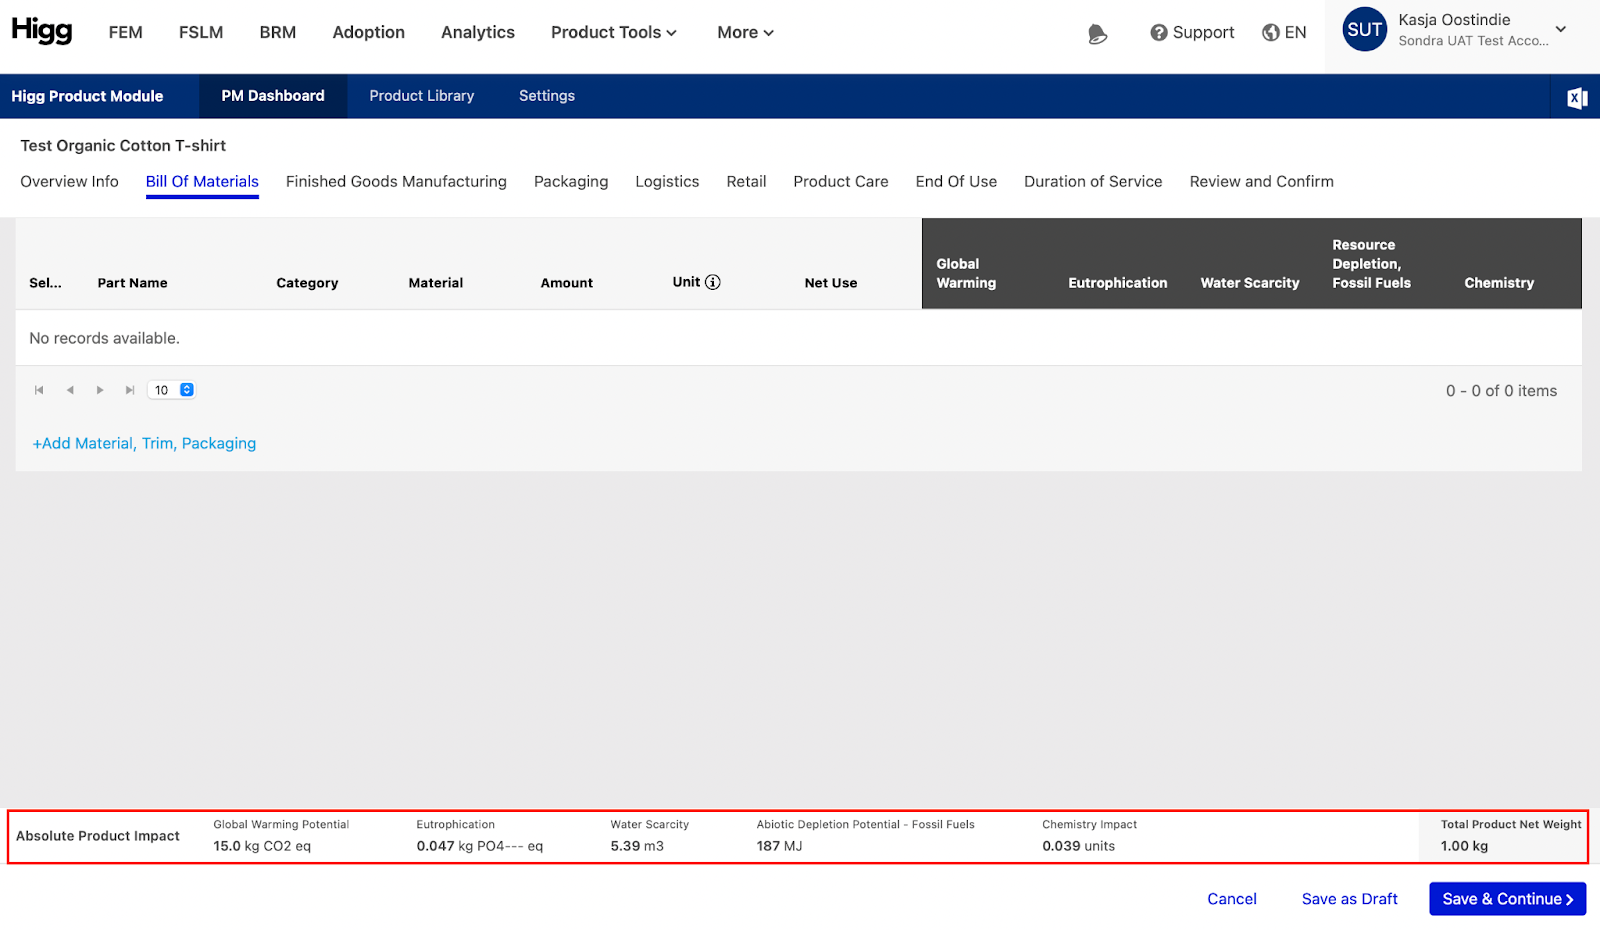
Task: Go to last page of table
Action: (x=130, y=390)
